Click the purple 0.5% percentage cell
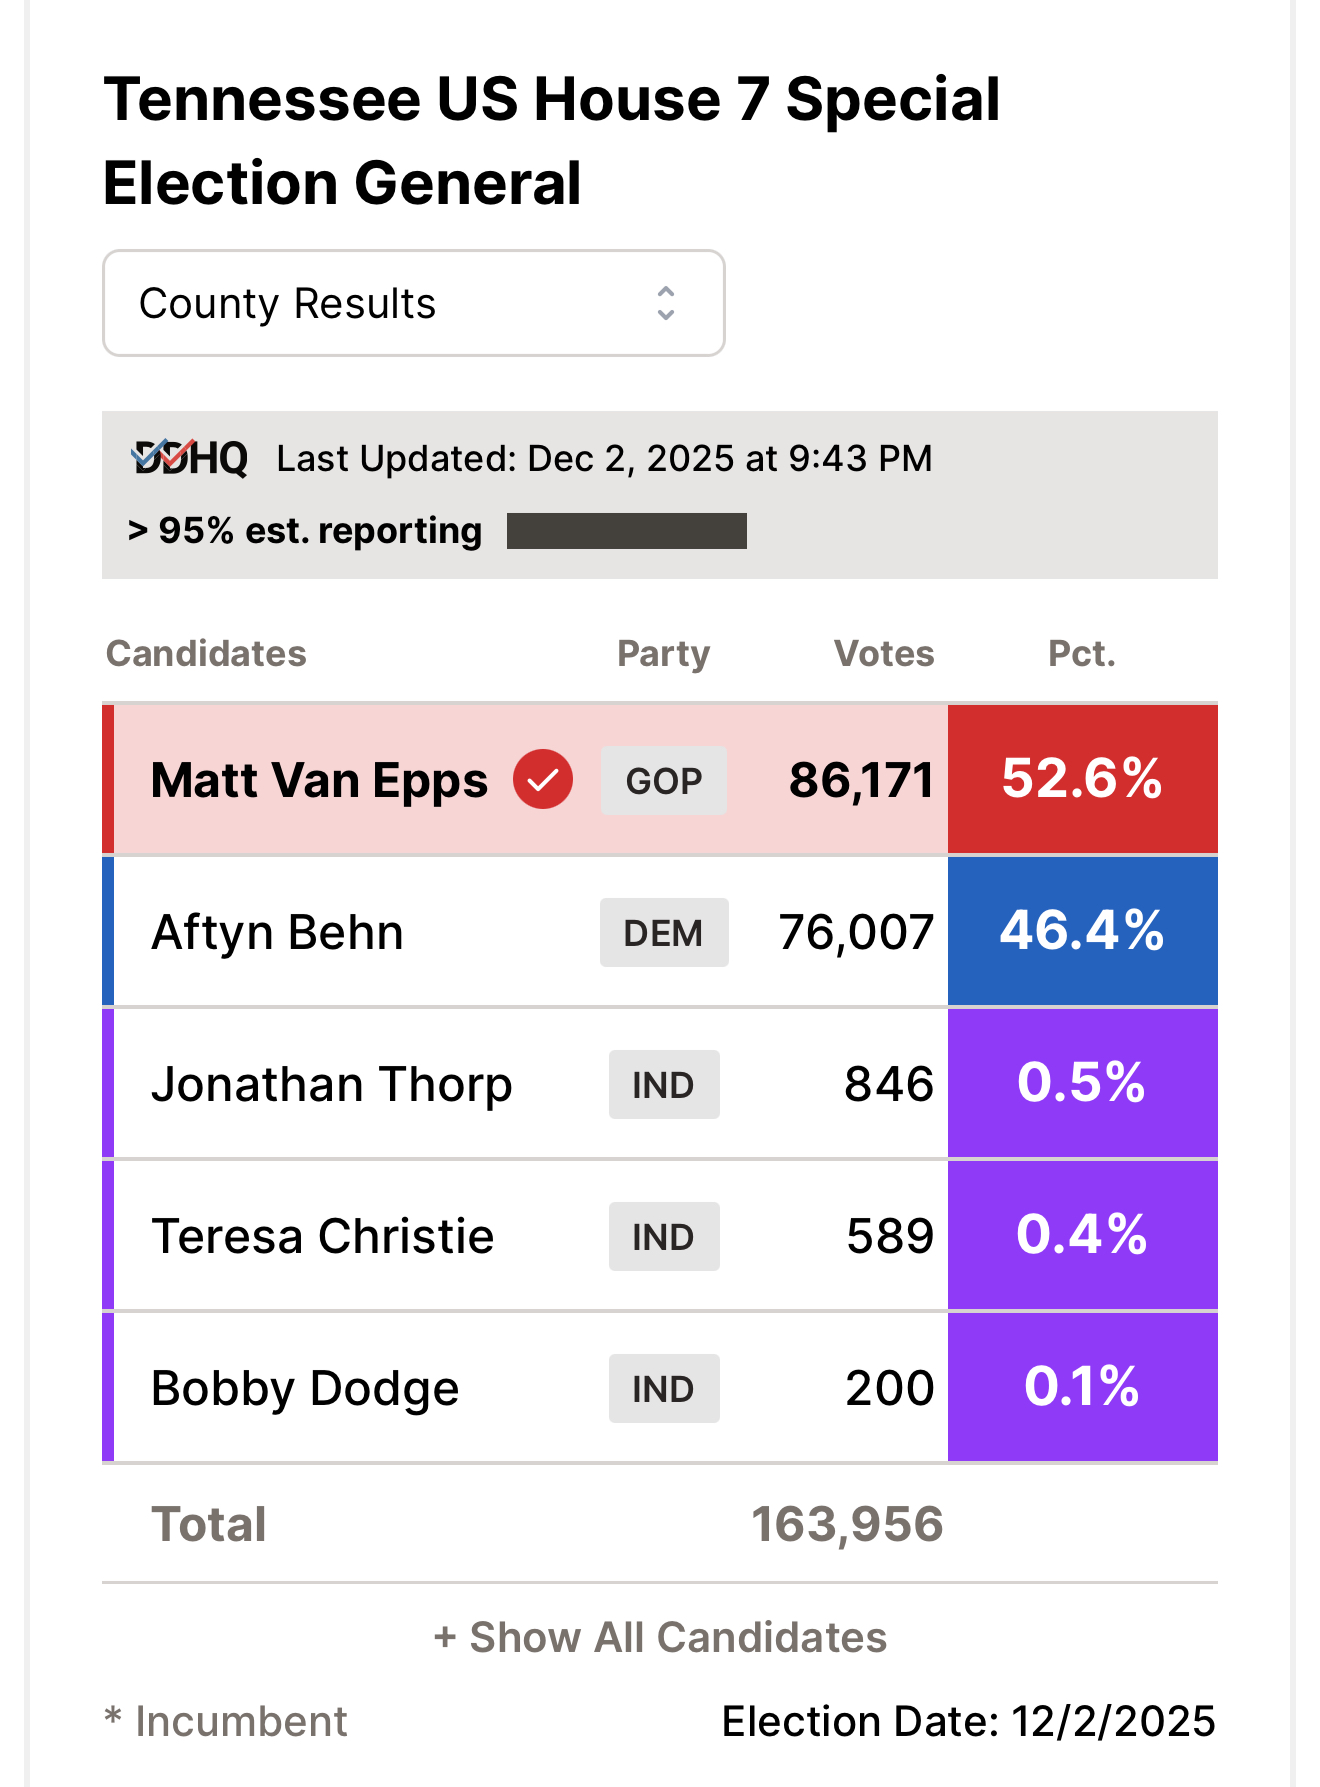 click(1083, 1083)
